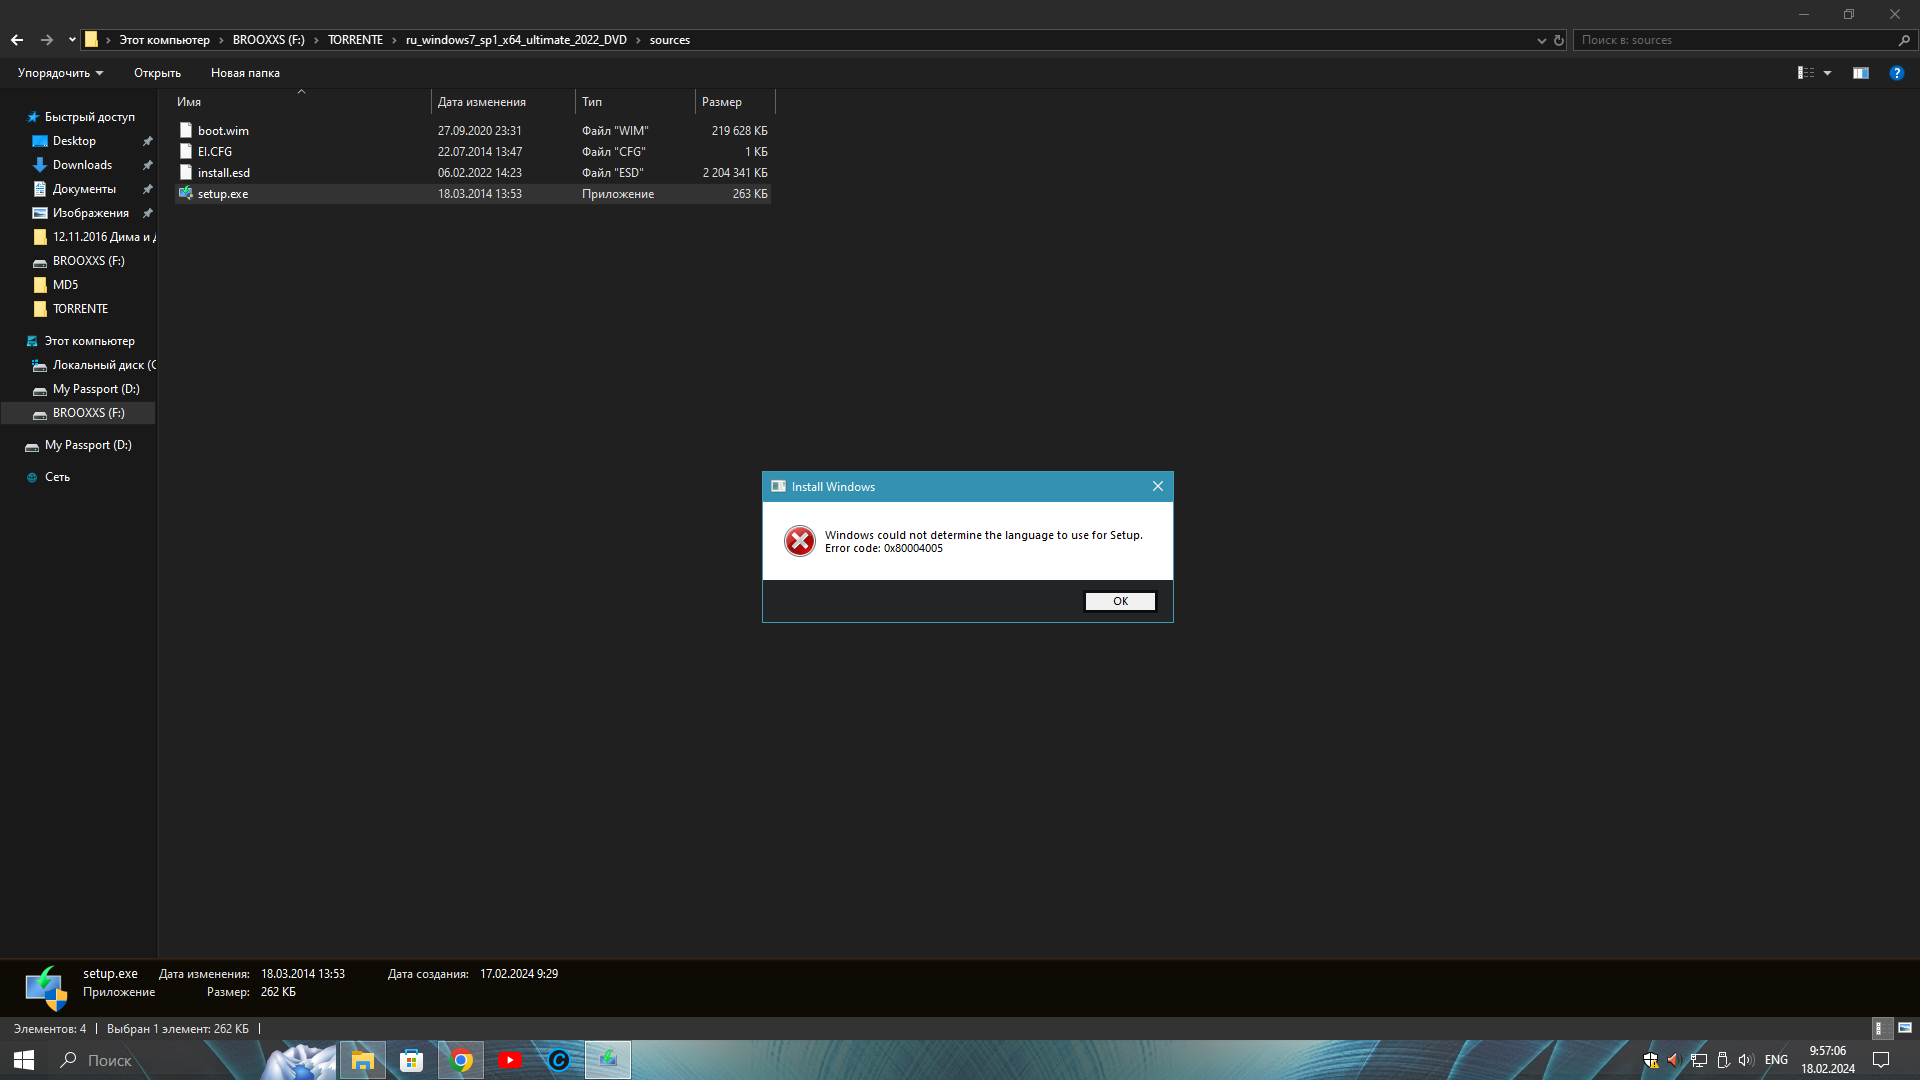The width and height of the screenshot is (1920, 1080).
Task: Open Google Chrome from the taskbar
Action: [461, 1060]
